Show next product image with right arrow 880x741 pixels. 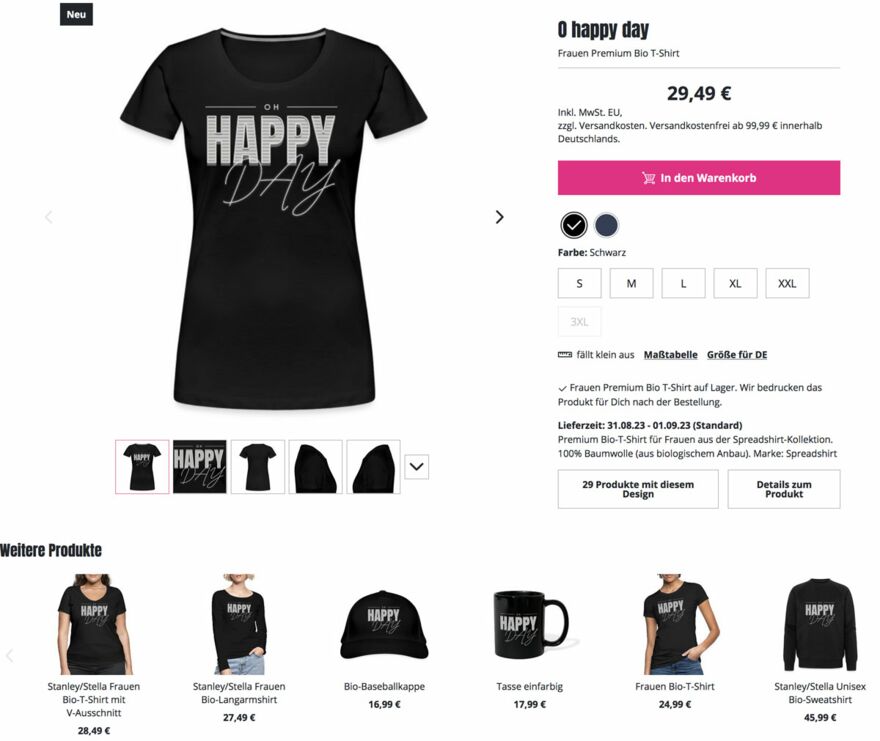point(499,217)
